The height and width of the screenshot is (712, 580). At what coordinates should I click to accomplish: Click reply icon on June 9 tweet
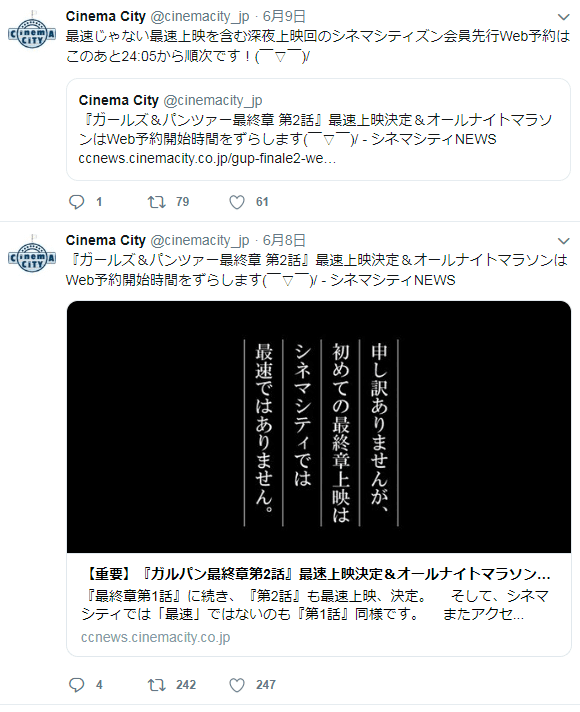tap(76, 202)
